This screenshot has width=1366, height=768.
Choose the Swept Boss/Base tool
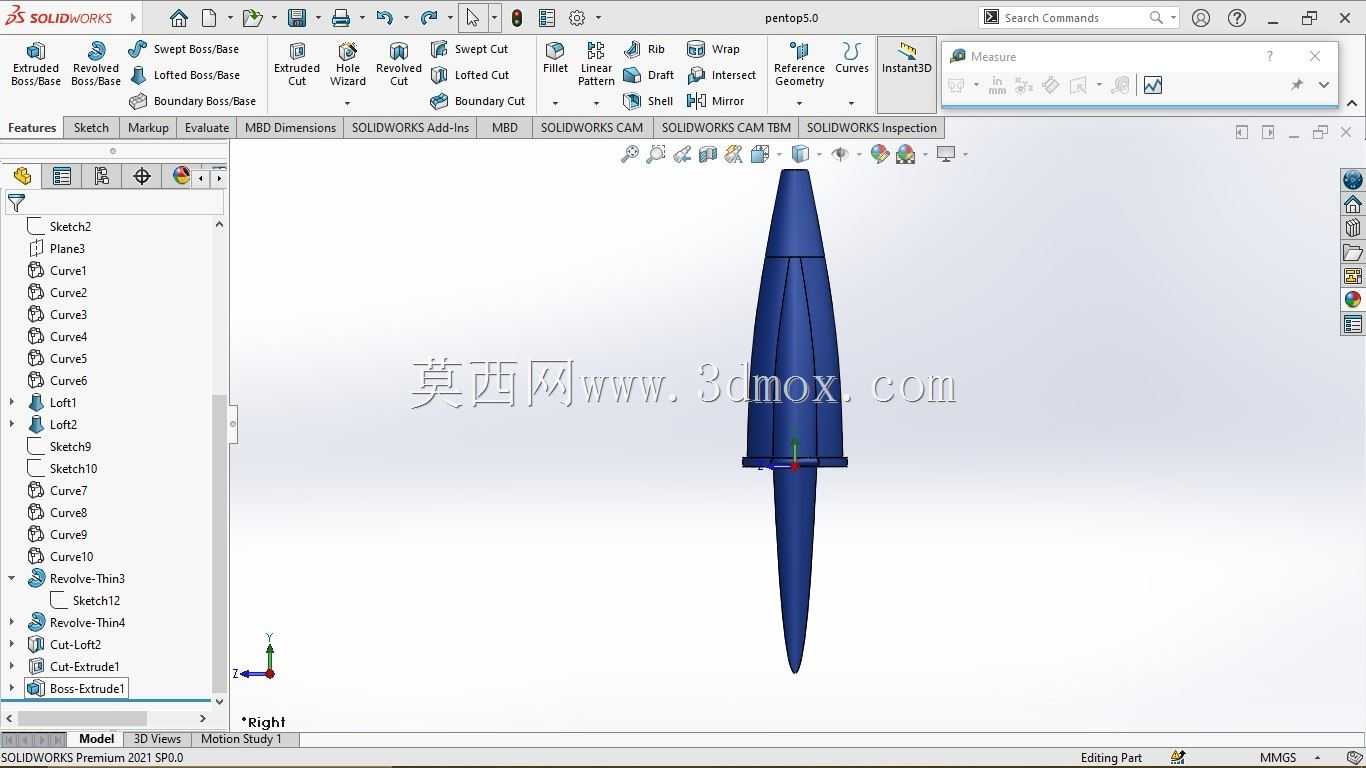point(184,49)
